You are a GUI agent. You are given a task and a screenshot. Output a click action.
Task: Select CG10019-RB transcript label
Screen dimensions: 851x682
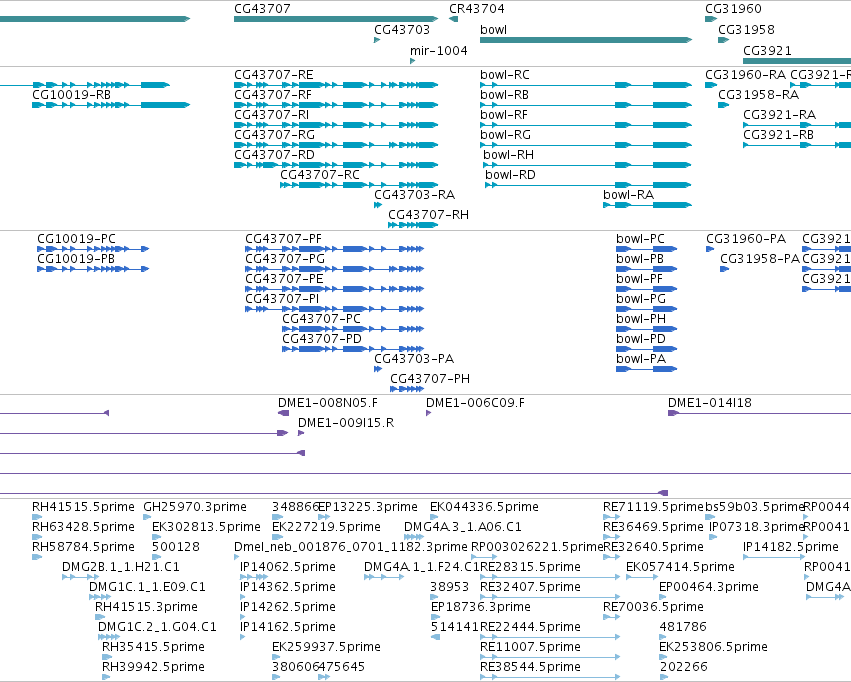pos(71,95)
